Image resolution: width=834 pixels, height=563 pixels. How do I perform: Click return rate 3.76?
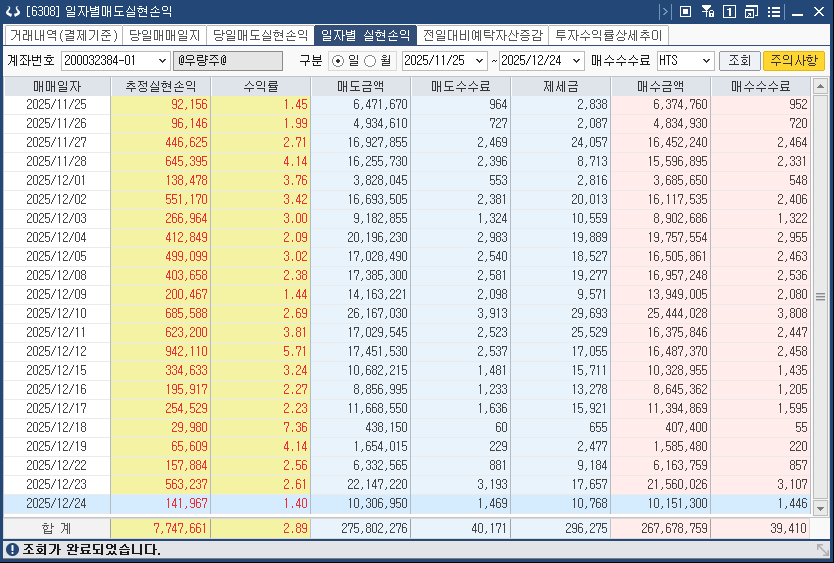(295, 180)
